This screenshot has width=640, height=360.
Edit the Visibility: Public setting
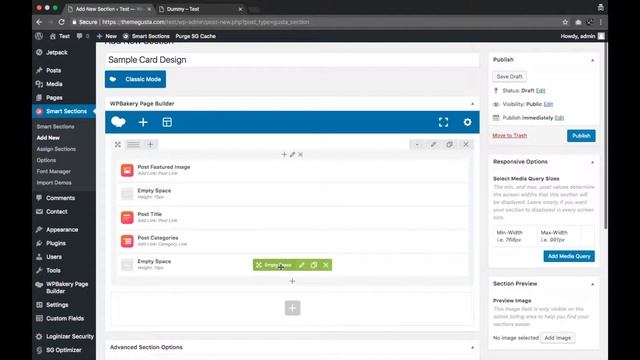548,104
